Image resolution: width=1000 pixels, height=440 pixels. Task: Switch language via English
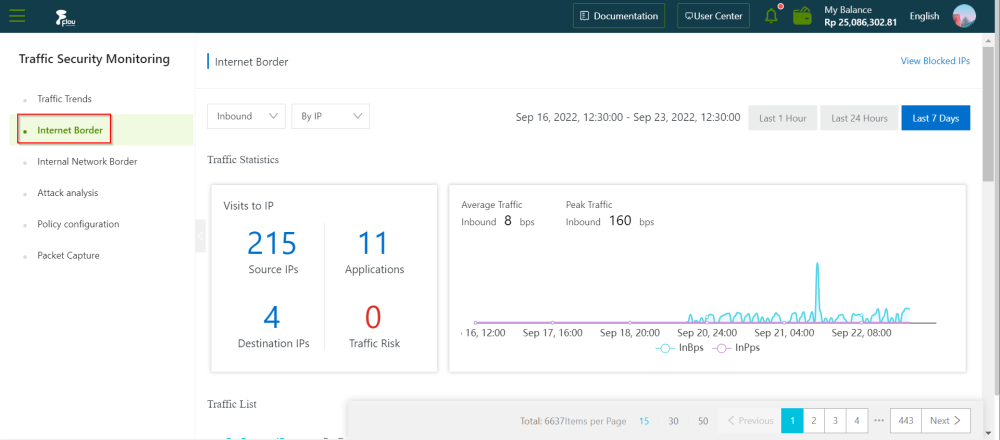click(x=924, y=16)
